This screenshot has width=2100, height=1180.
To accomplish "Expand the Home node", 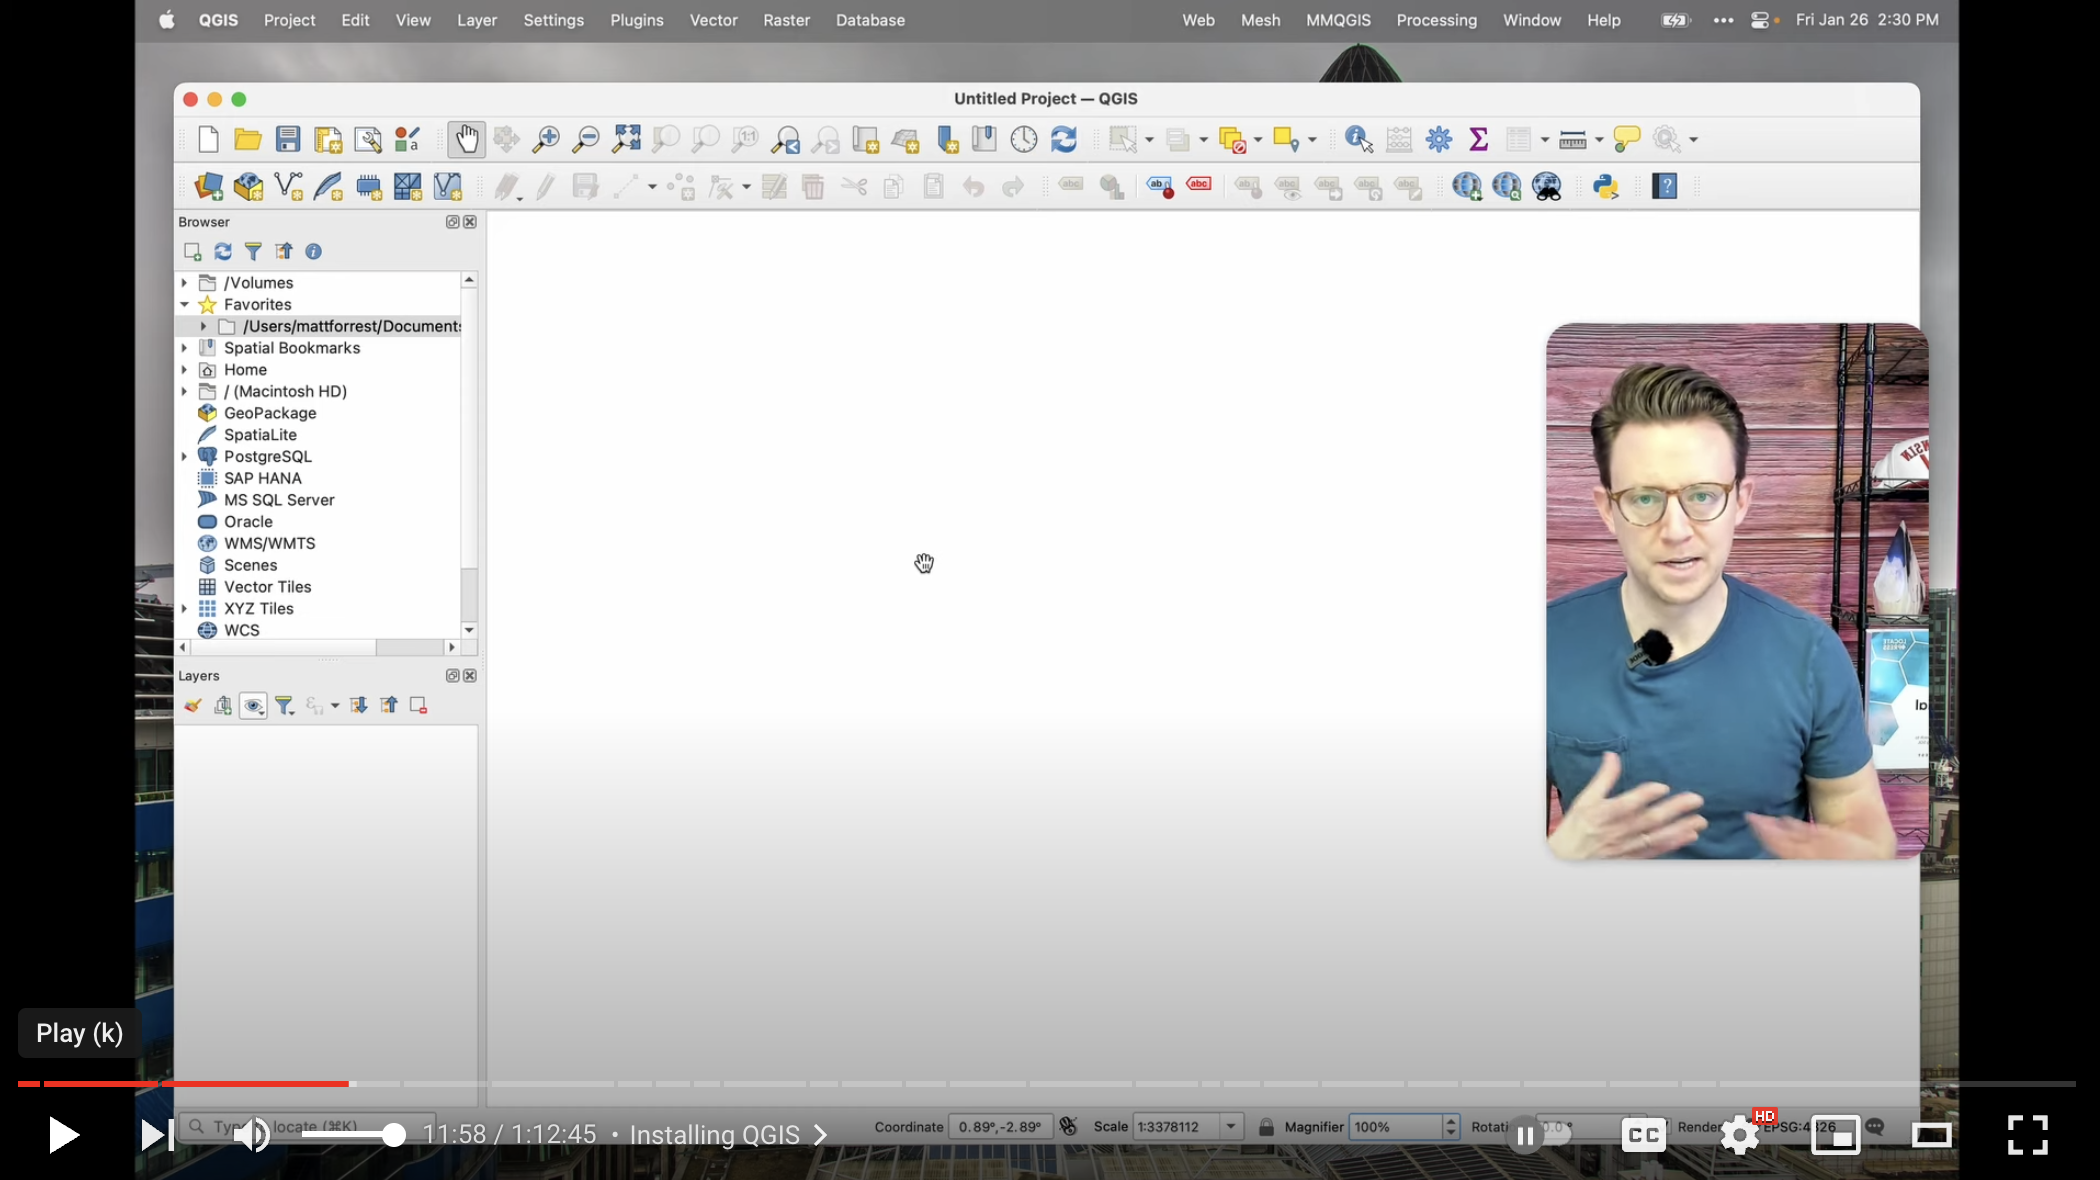I will pos(184,370).
